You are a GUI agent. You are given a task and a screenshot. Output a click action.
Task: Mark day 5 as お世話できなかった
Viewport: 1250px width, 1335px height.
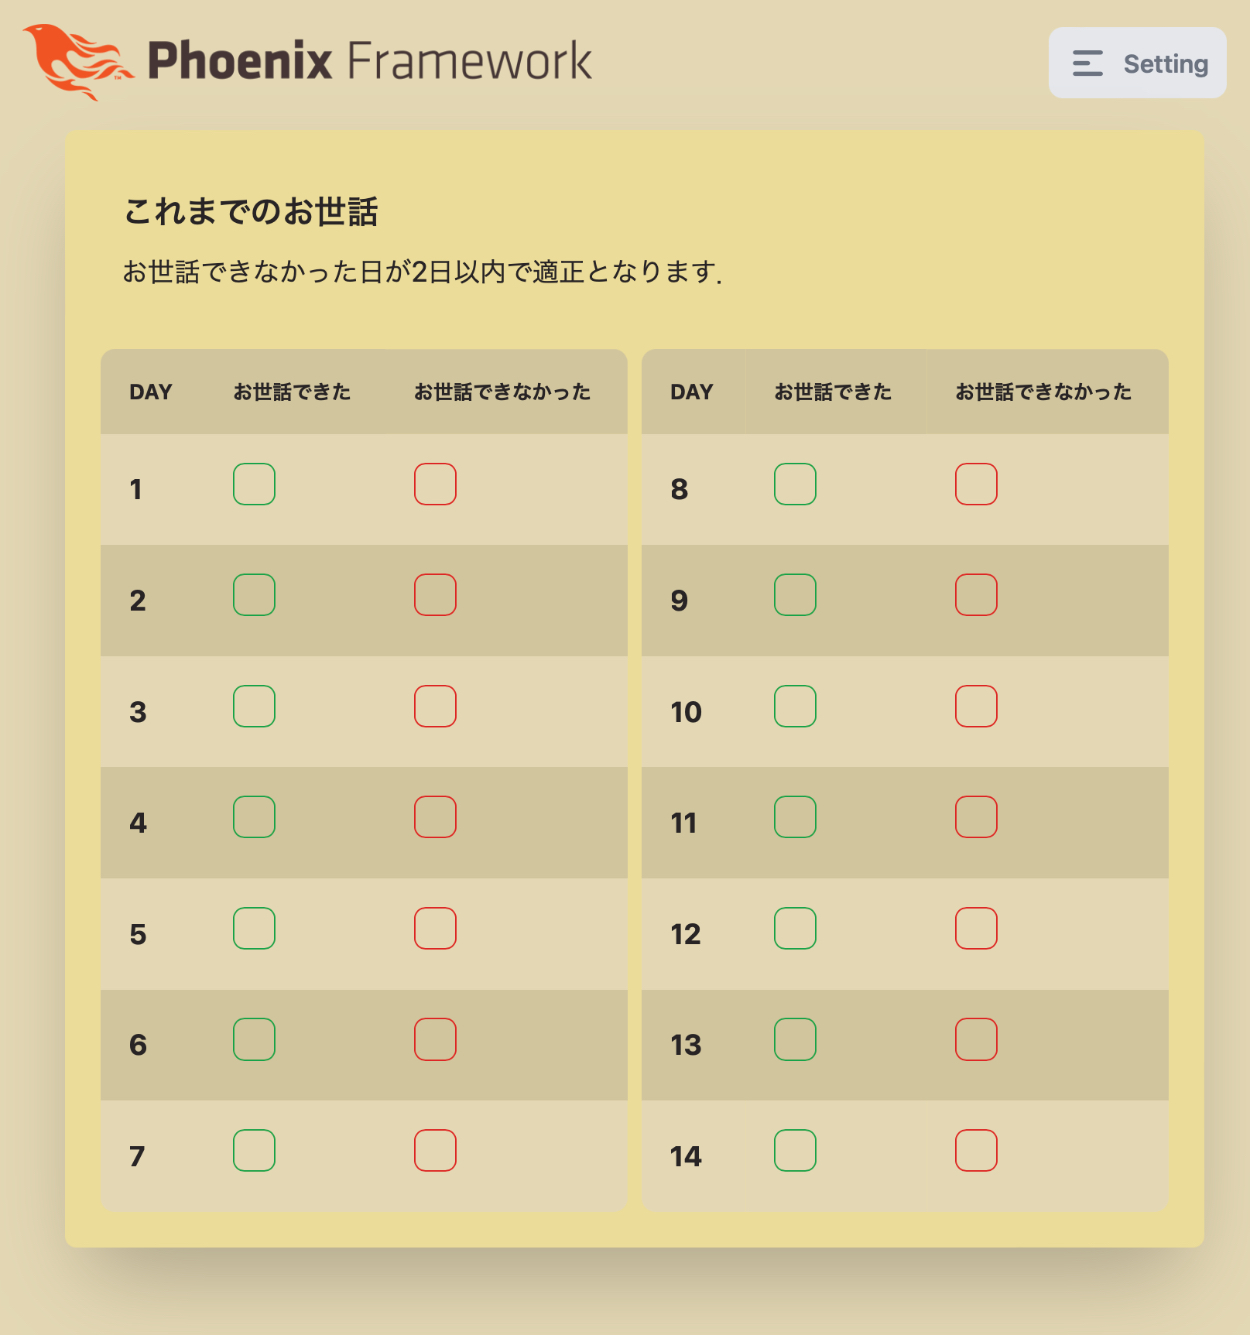click(435, 928)
